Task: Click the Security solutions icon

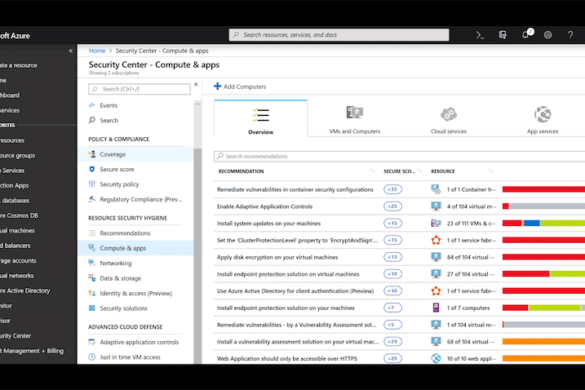Action: point(92,308)
